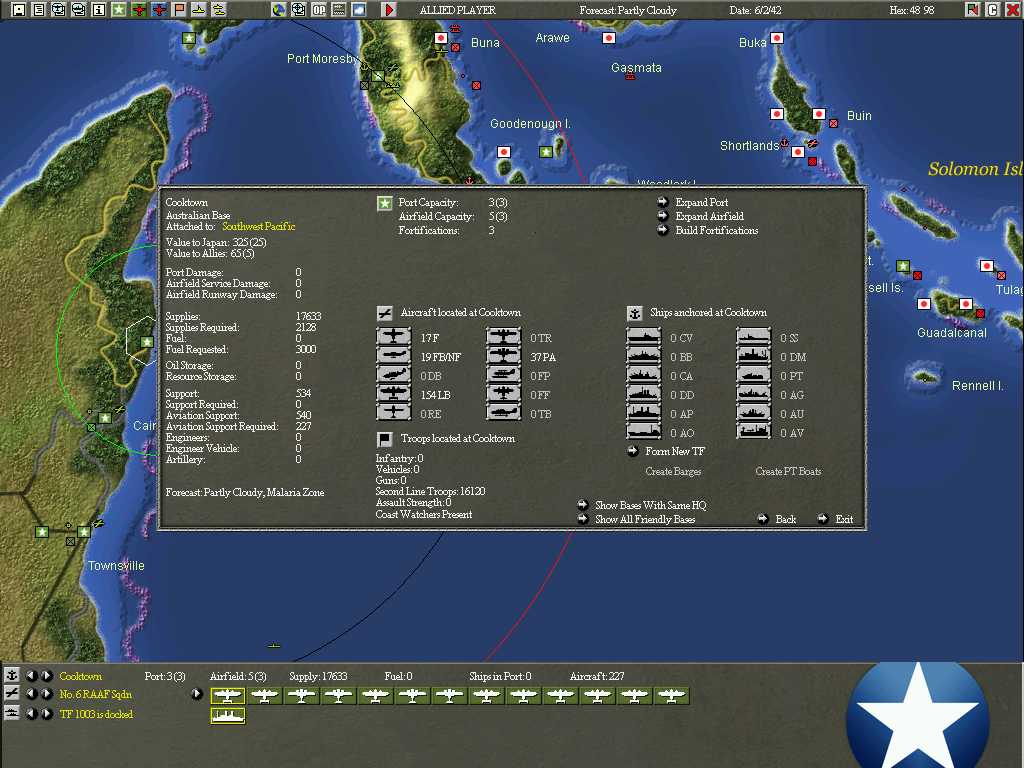Go to next base with right arrow beside Cooktown
1024x768 pixels.
(46, 675)
